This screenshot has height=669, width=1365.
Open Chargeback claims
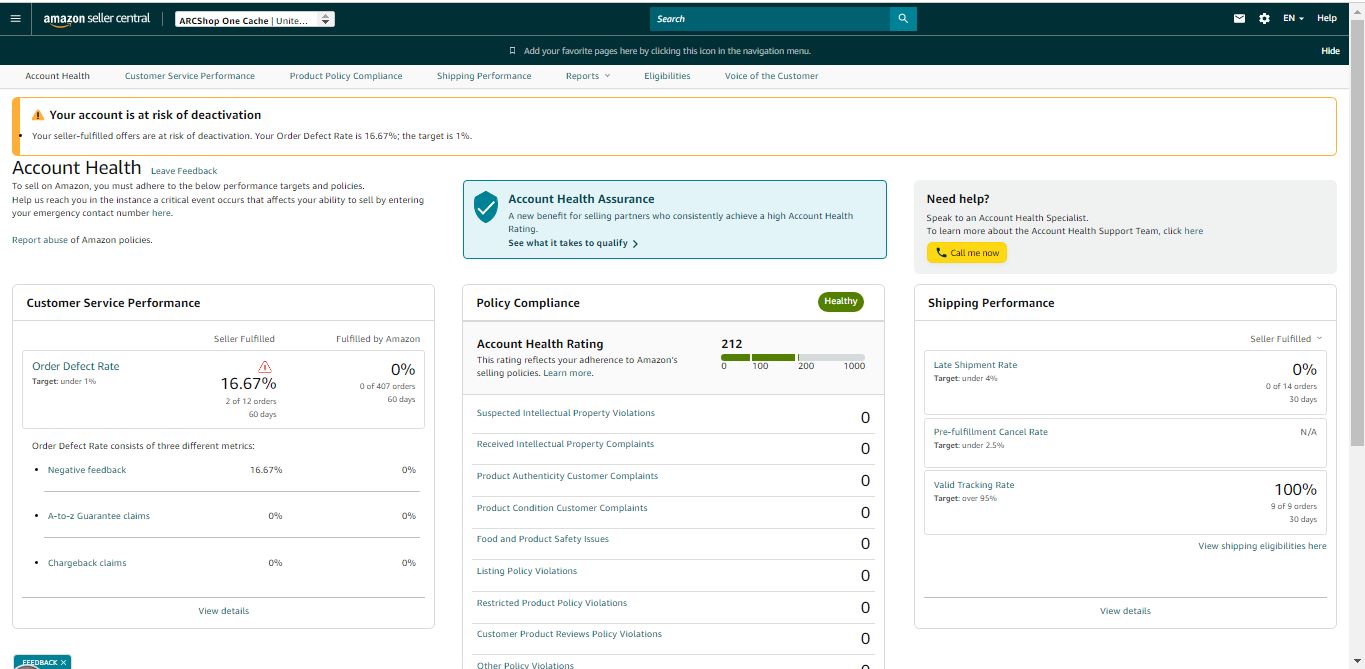(x=87, y=563)
